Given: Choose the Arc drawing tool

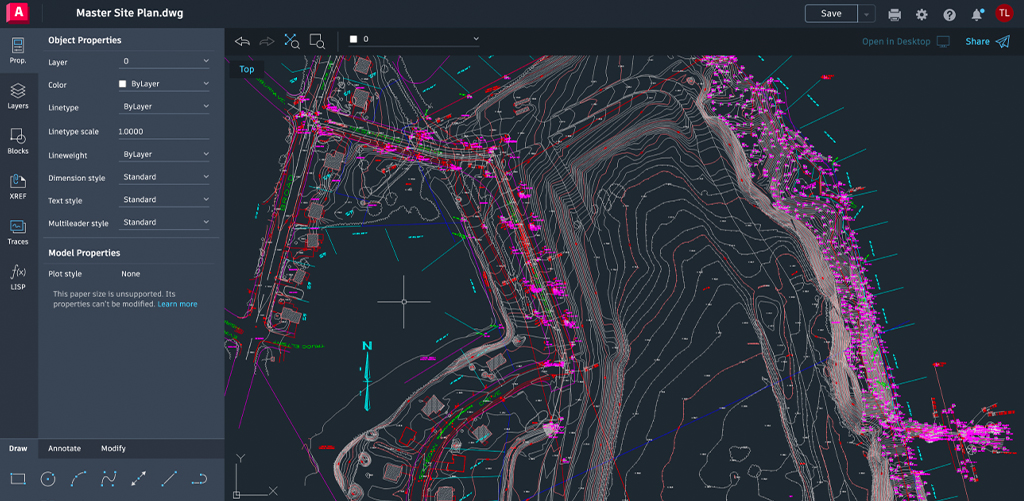Looking at the screenshot, I should (x=78, y=479).
